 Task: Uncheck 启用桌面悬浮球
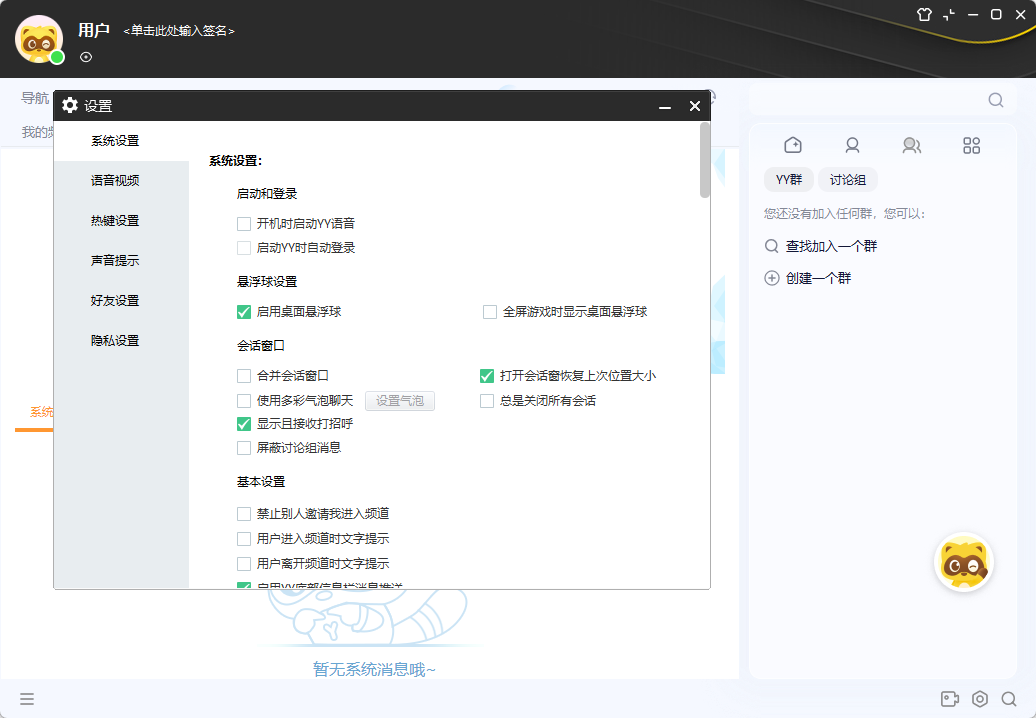click(244, 312)
